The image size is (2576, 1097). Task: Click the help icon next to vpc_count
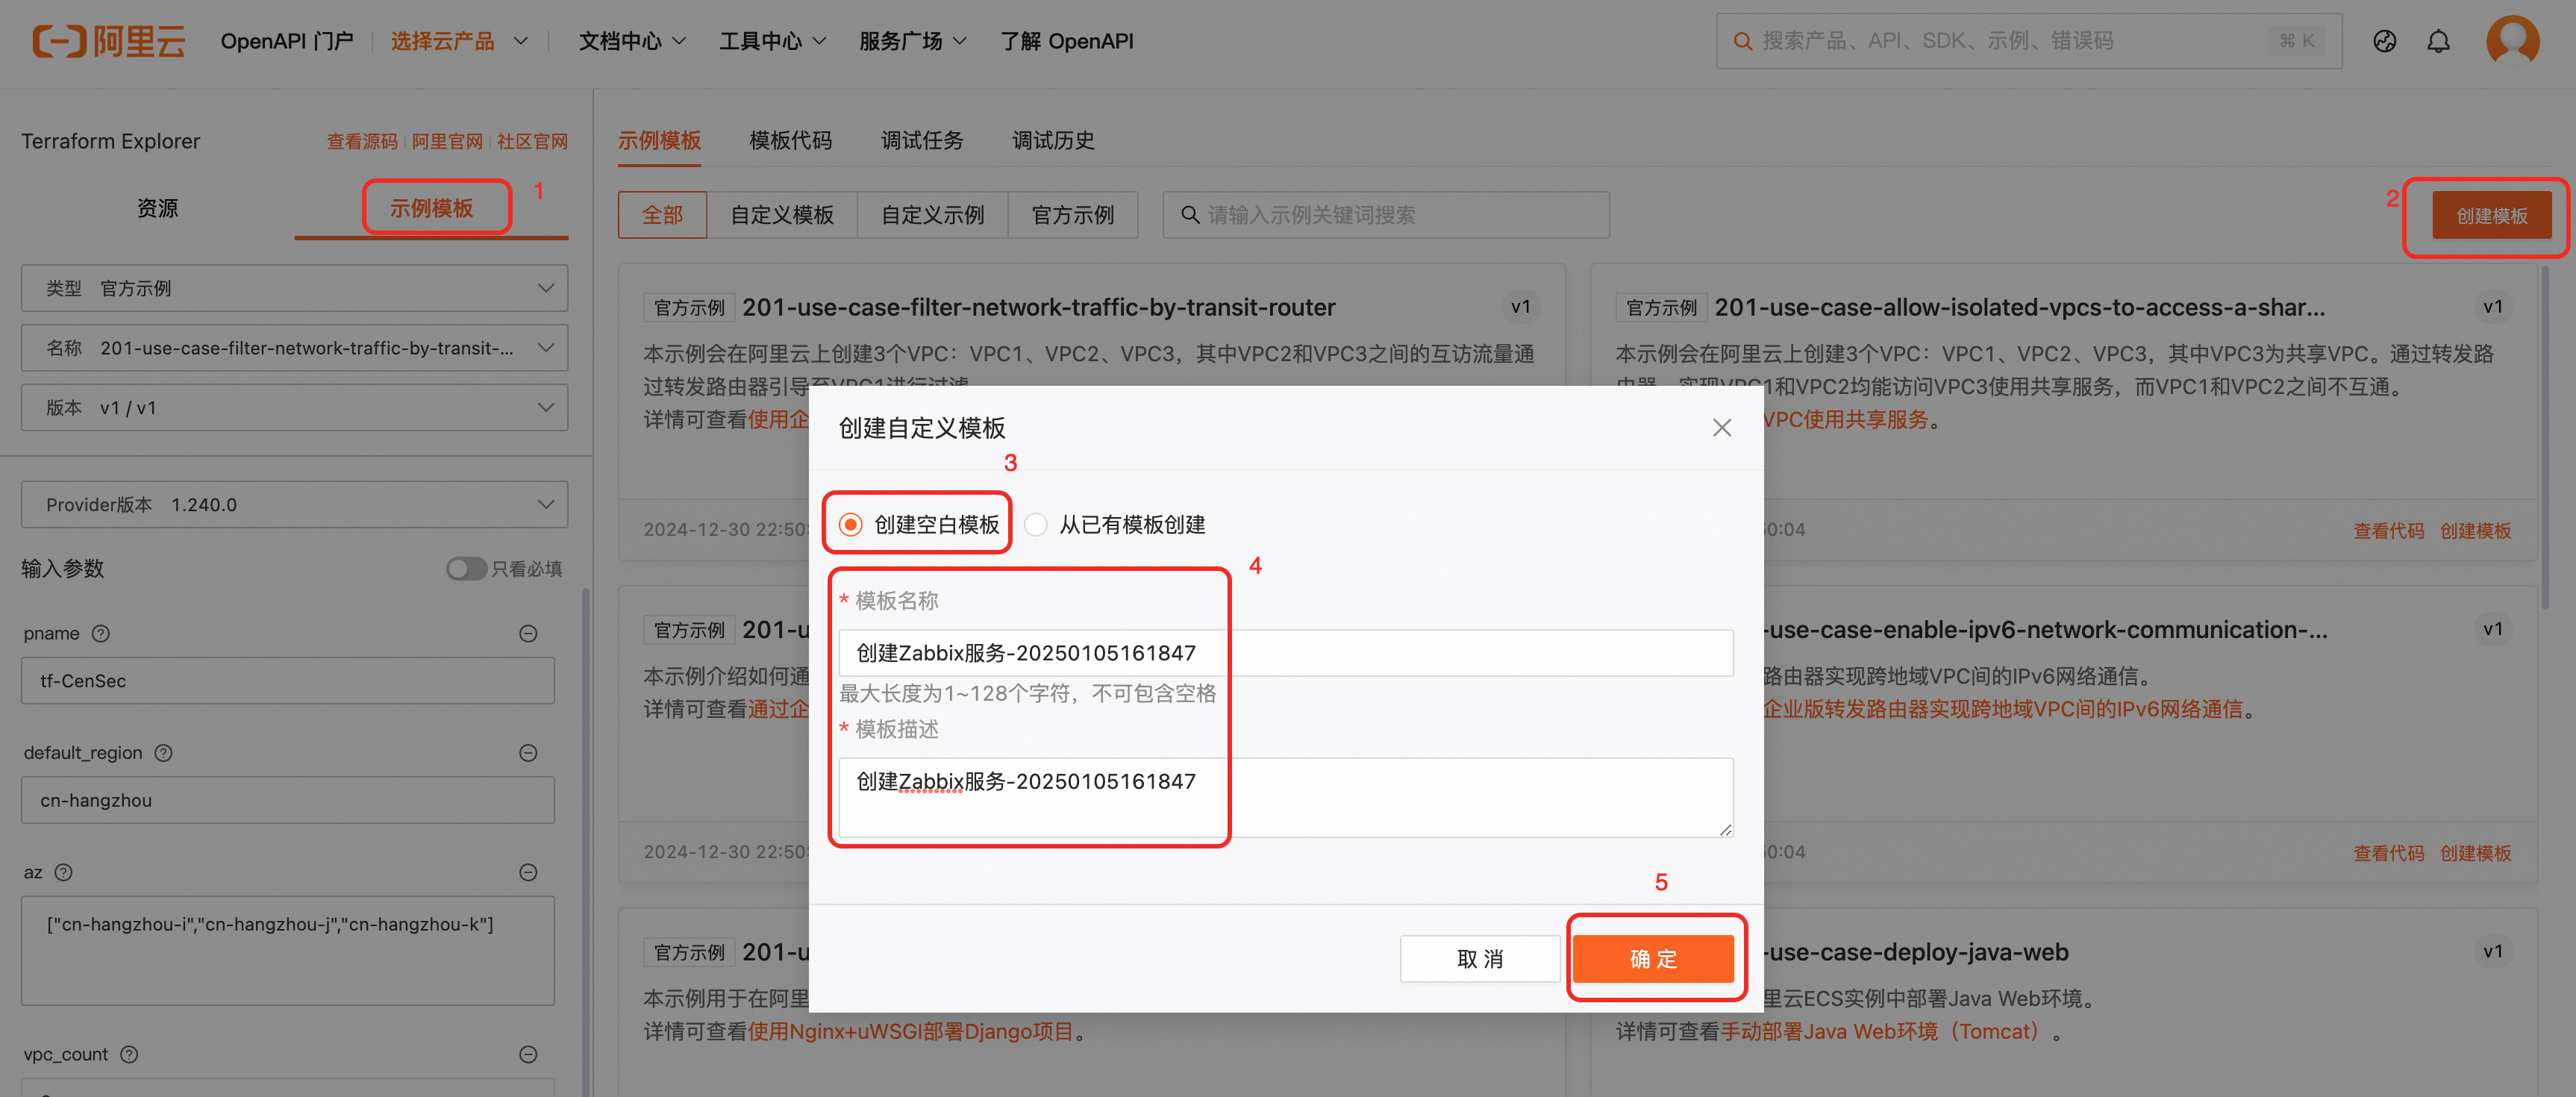pyautogui.click(x=129, y=1054)
